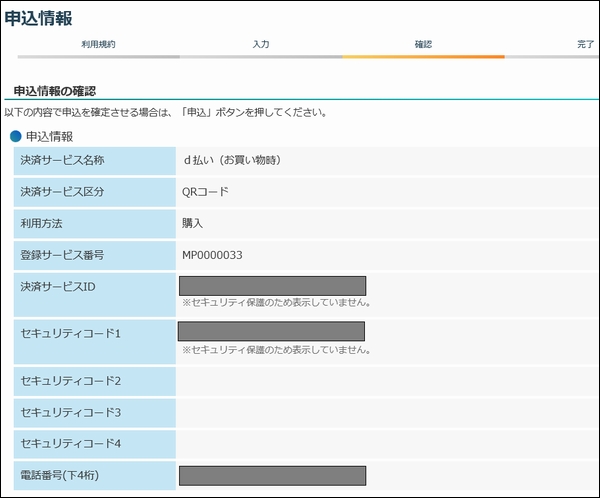
Task: Click the orange 確認 progress bar segment
Action: tap(423, 57)
